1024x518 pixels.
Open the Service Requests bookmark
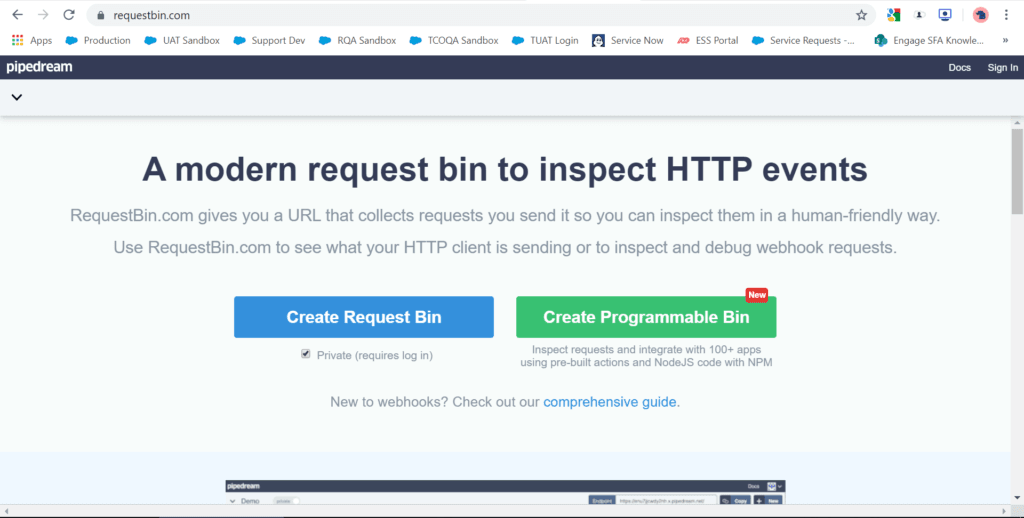pos(803,40)
